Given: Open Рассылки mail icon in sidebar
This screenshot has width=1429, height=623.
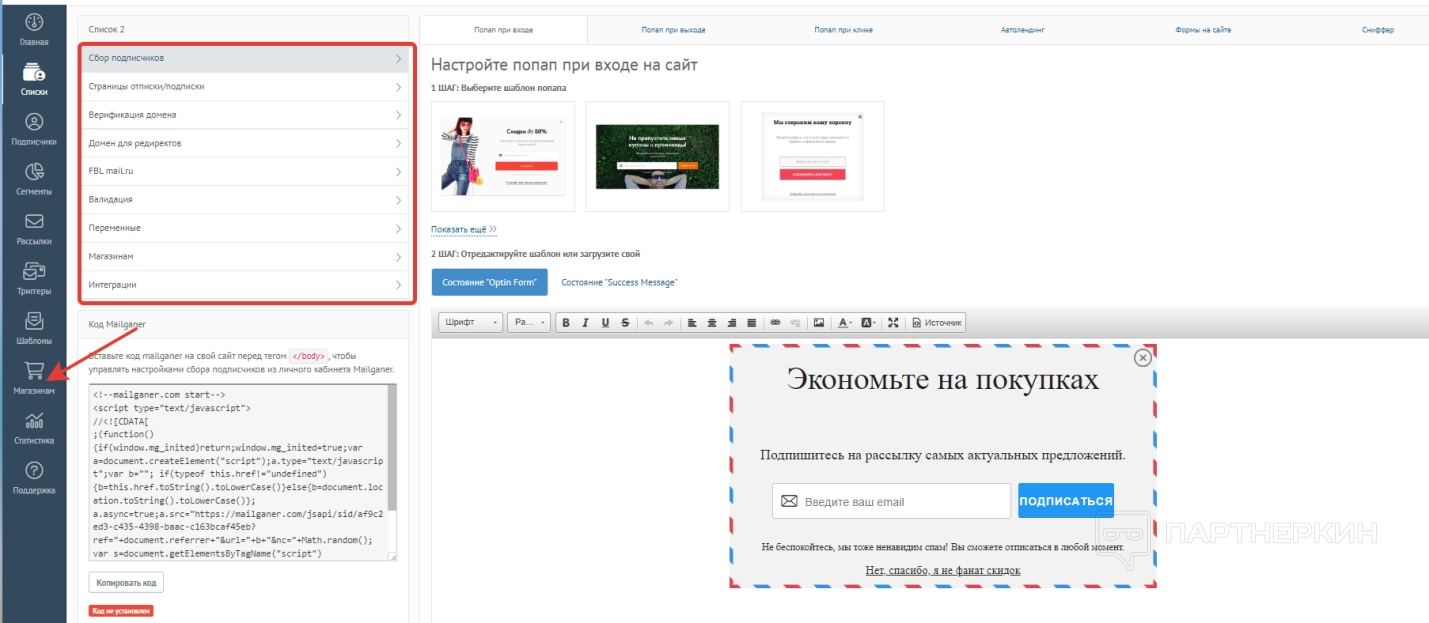Looking at the screenshot, I should (34, 229).
